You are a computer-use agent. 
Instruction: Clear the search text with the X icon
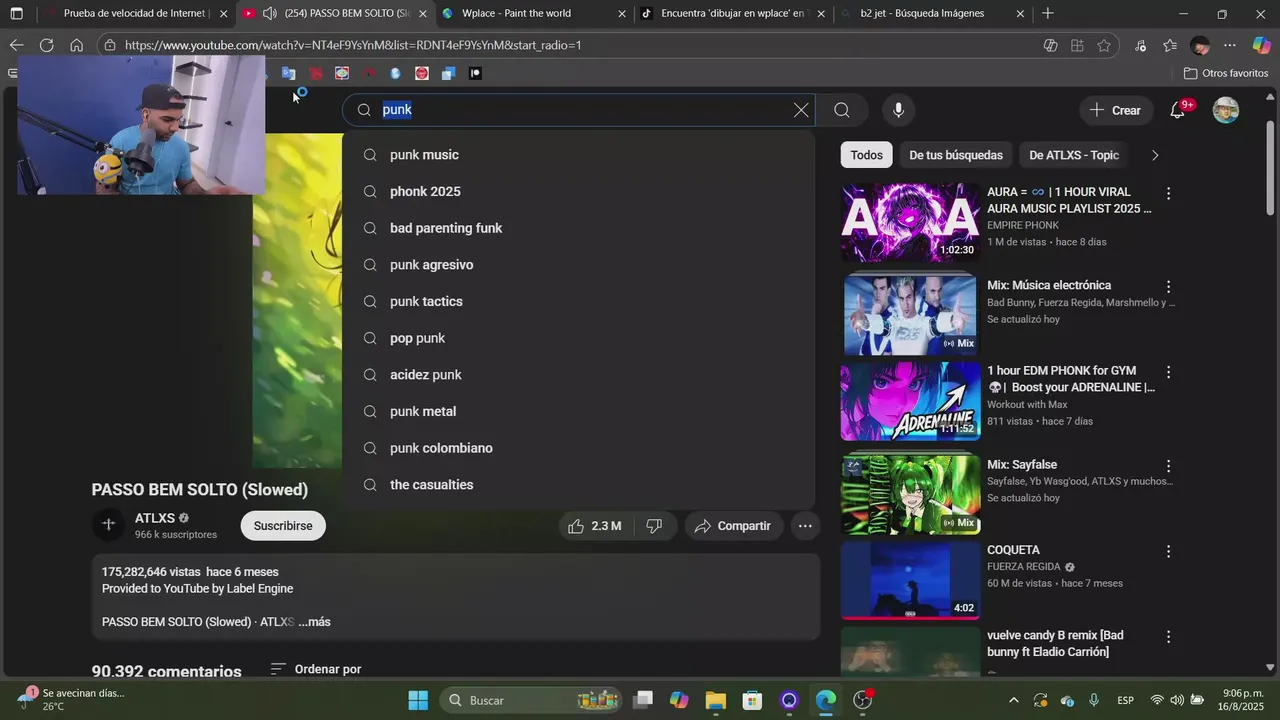801,110
